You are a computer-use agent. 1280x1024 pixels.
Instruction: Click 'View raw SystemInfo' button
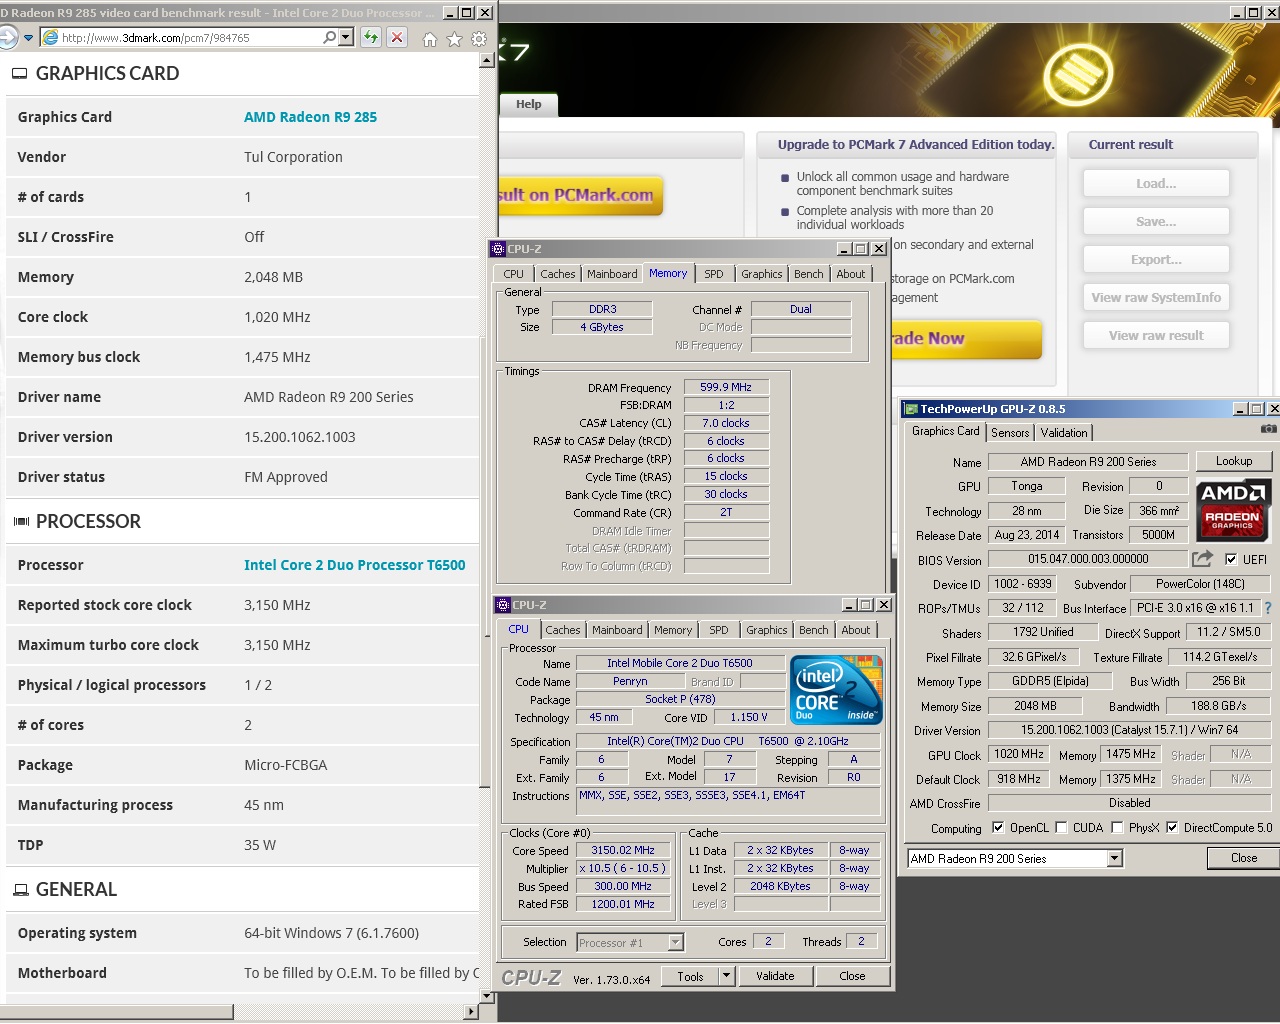(1156, 297)
